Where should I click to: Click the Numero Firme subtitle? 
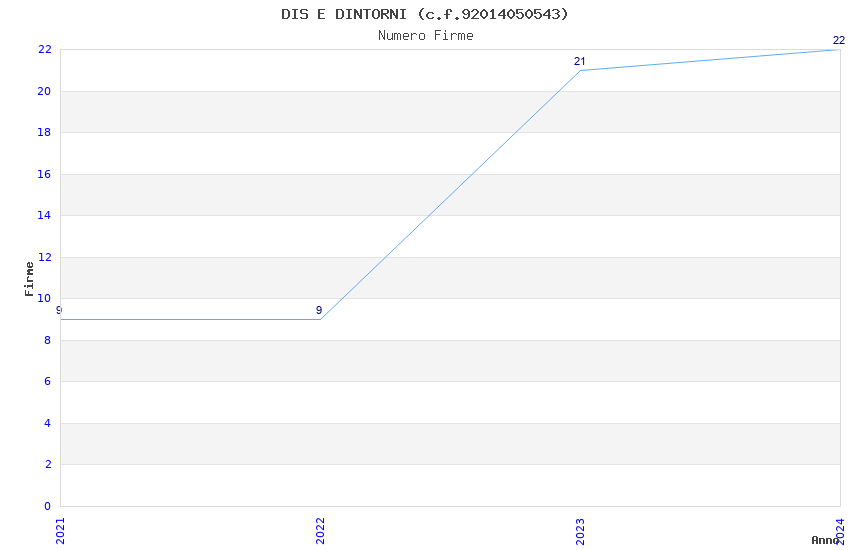[425, 36]
